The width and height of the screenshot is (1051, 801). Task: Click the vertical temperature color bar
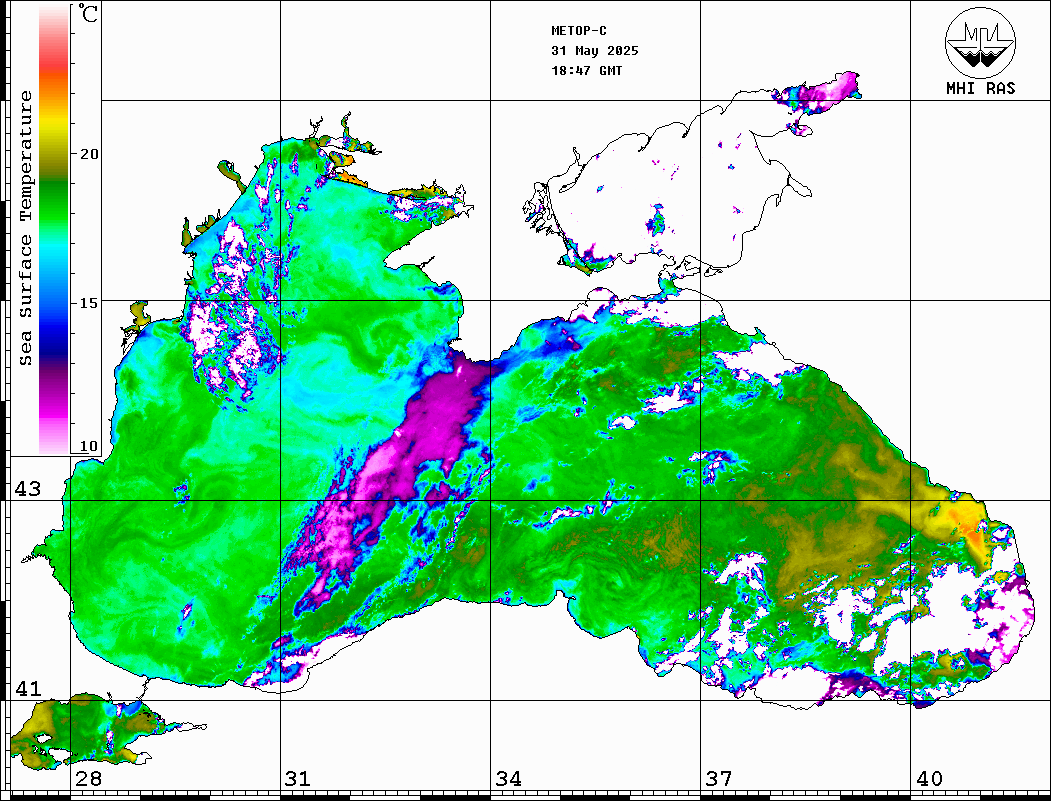click(x=54, y=230)
